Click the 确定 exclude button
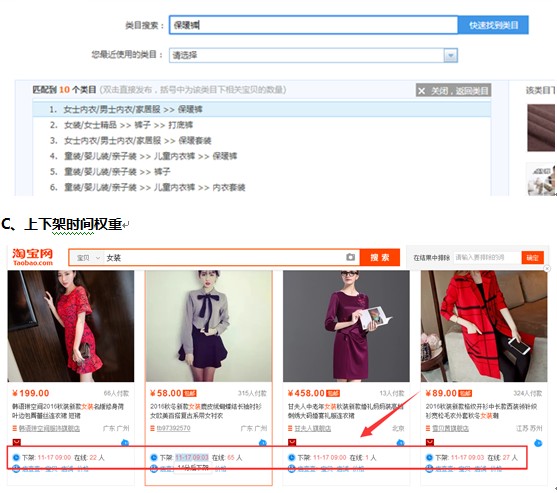The height and width of the screenshot is (493, 557). tap(532, 258)
